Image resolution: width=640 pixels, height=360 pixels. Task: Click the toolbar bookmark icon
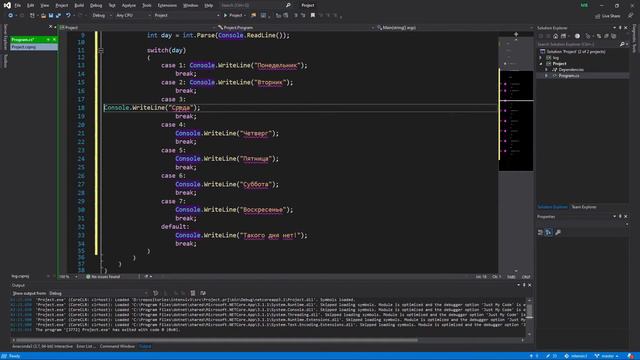click(313, 16)
